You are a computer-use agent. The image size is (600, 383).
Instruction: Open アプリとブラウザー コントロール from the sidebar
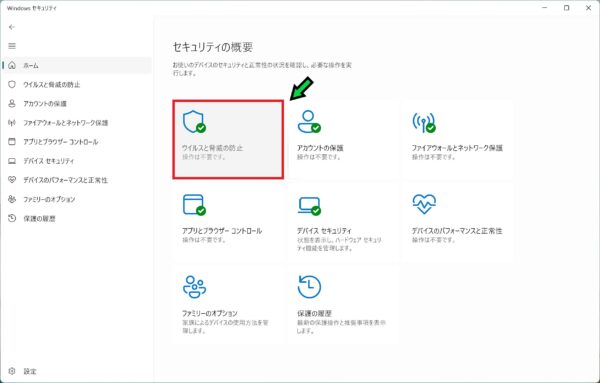pos(77,142)
